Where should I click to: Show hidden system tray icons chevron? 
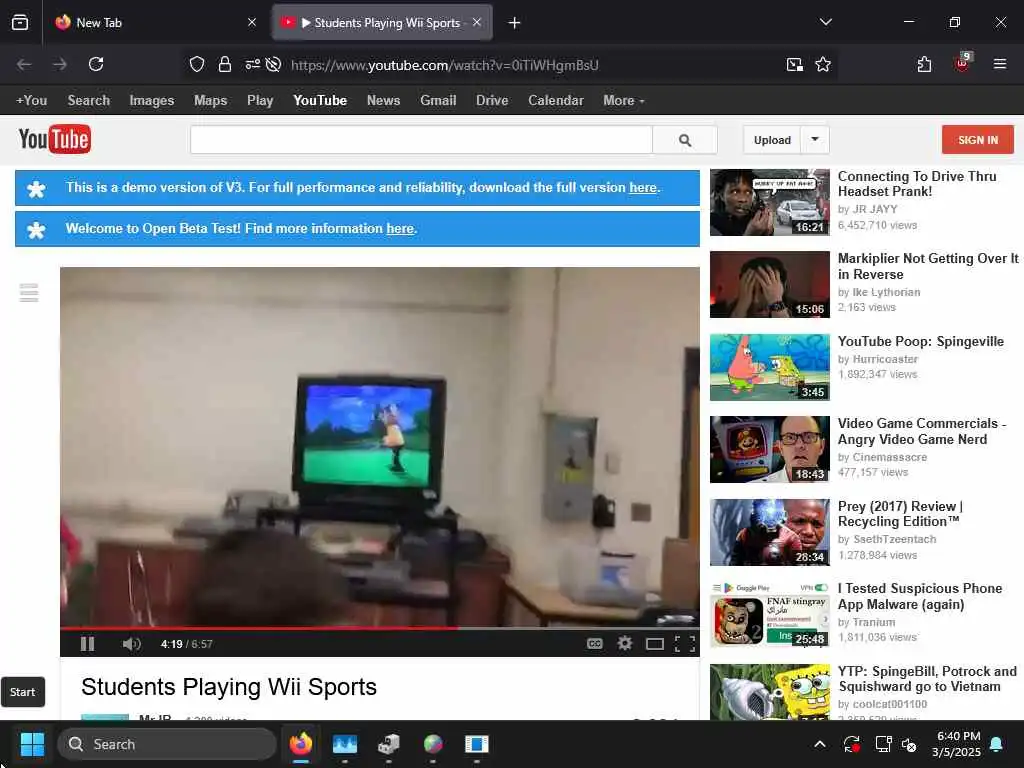pos(820,744)
